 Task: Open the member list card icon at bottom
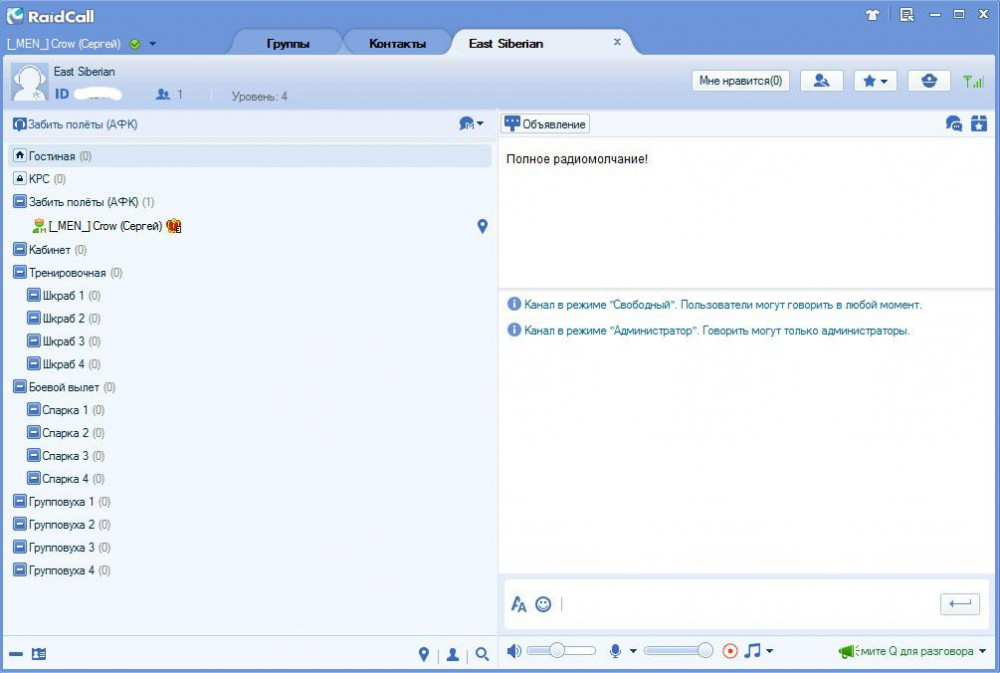click(x=39, y=654)
